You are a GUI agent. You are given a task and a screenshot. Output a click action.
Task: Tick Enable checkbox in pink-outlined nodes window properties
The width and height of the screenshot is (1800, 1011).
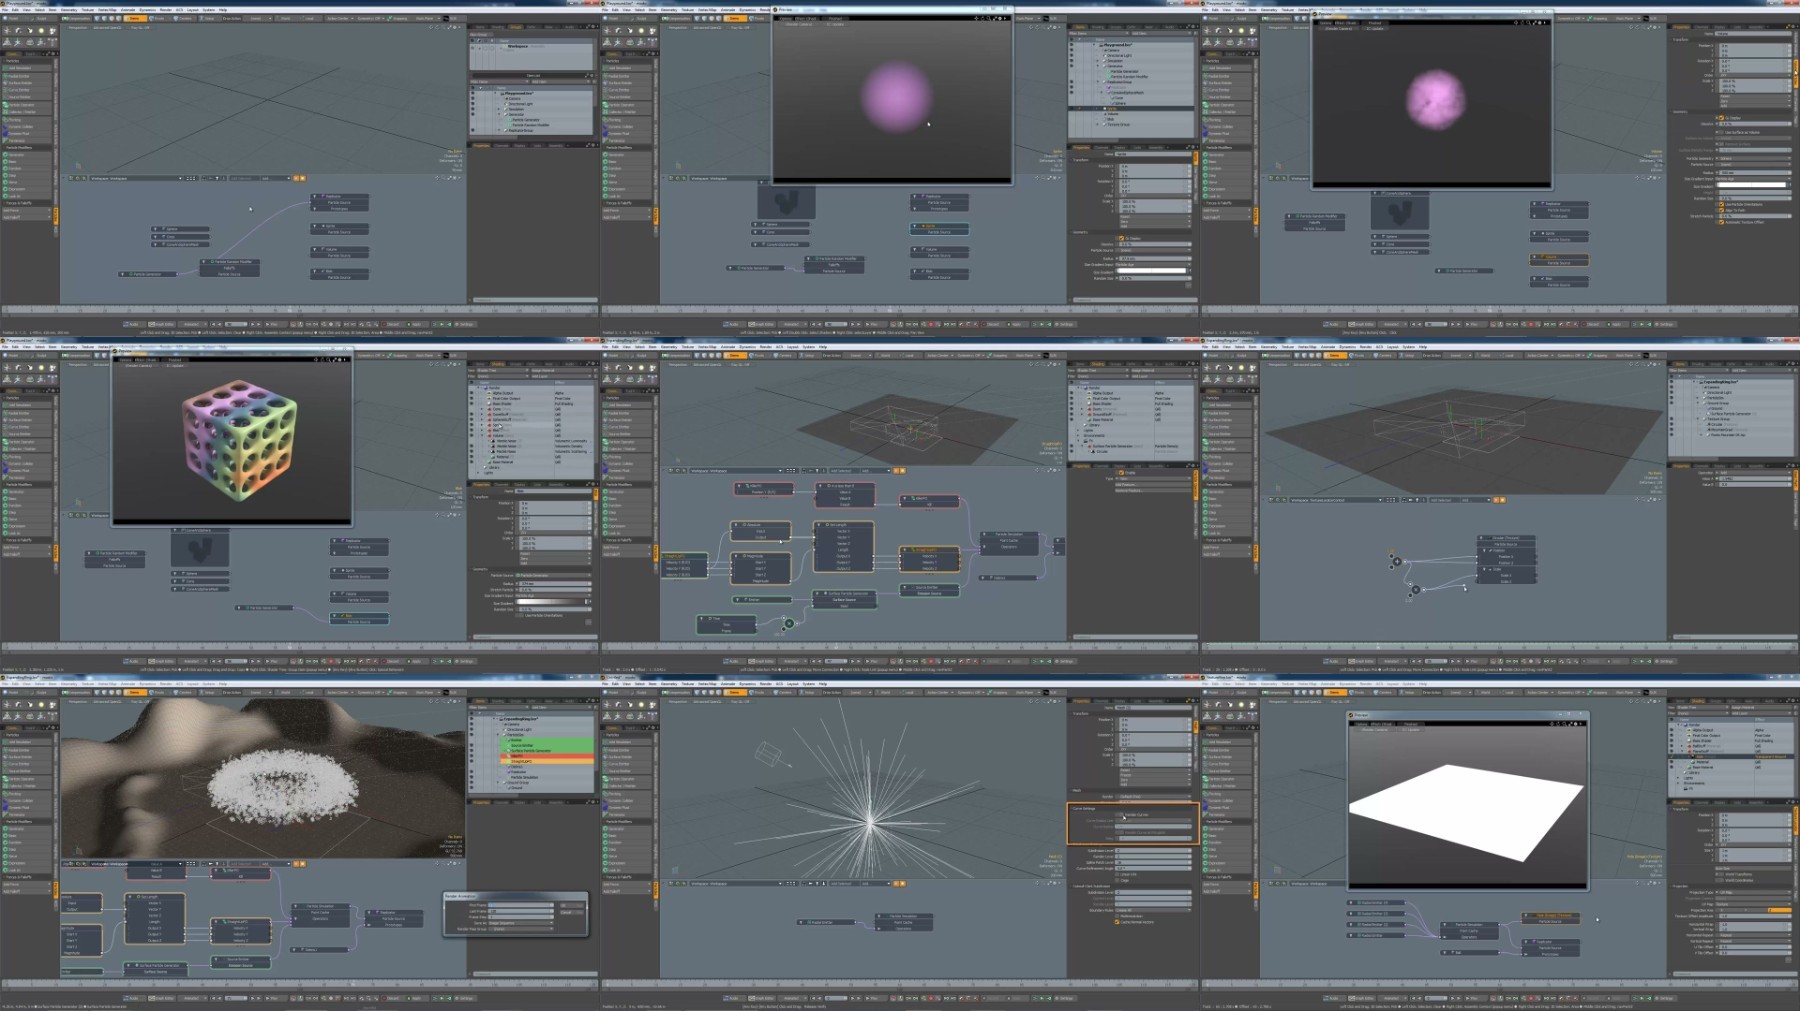1122,472
